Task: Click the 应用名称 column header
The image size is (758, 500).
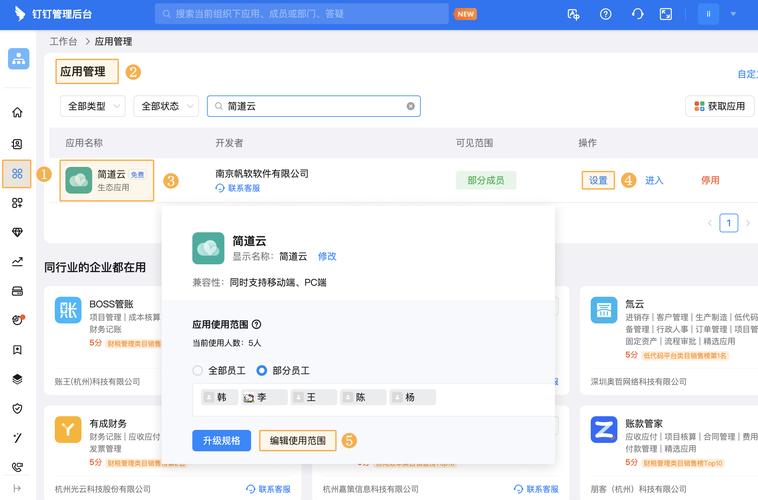Action: pos(84,143)
